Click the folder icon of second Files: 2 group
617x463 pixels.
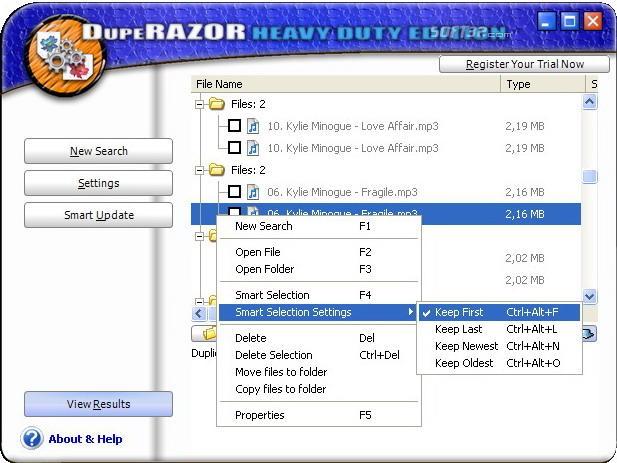click(x=216, y=170)
